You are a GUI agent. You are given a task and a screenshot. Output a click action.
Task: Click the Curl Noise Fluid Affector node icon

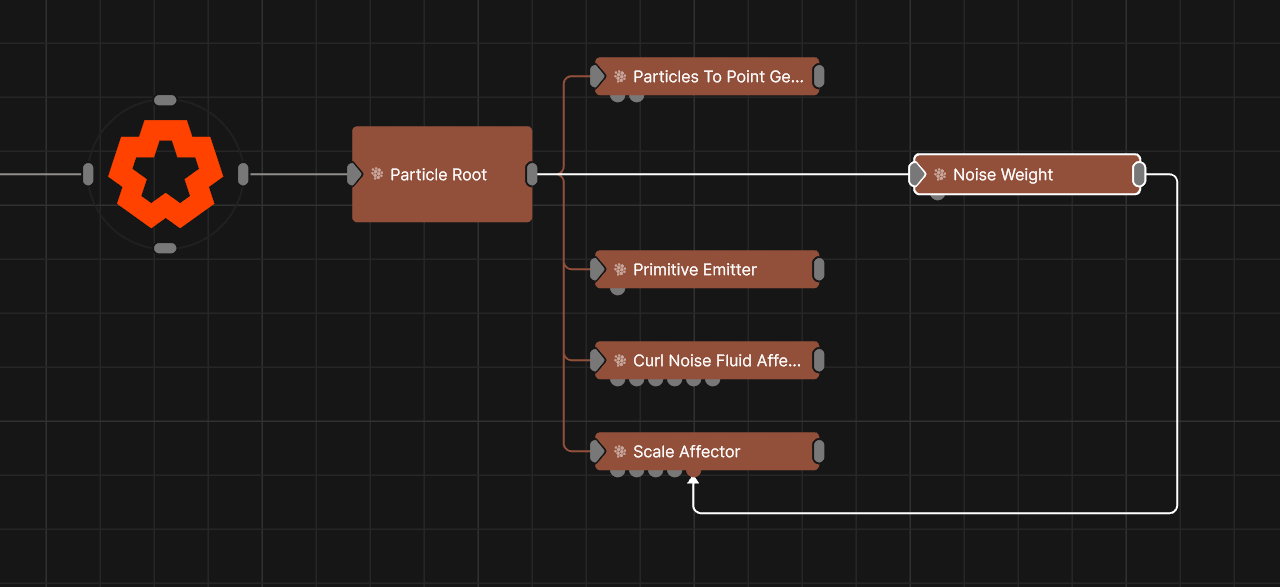point(620,361)
